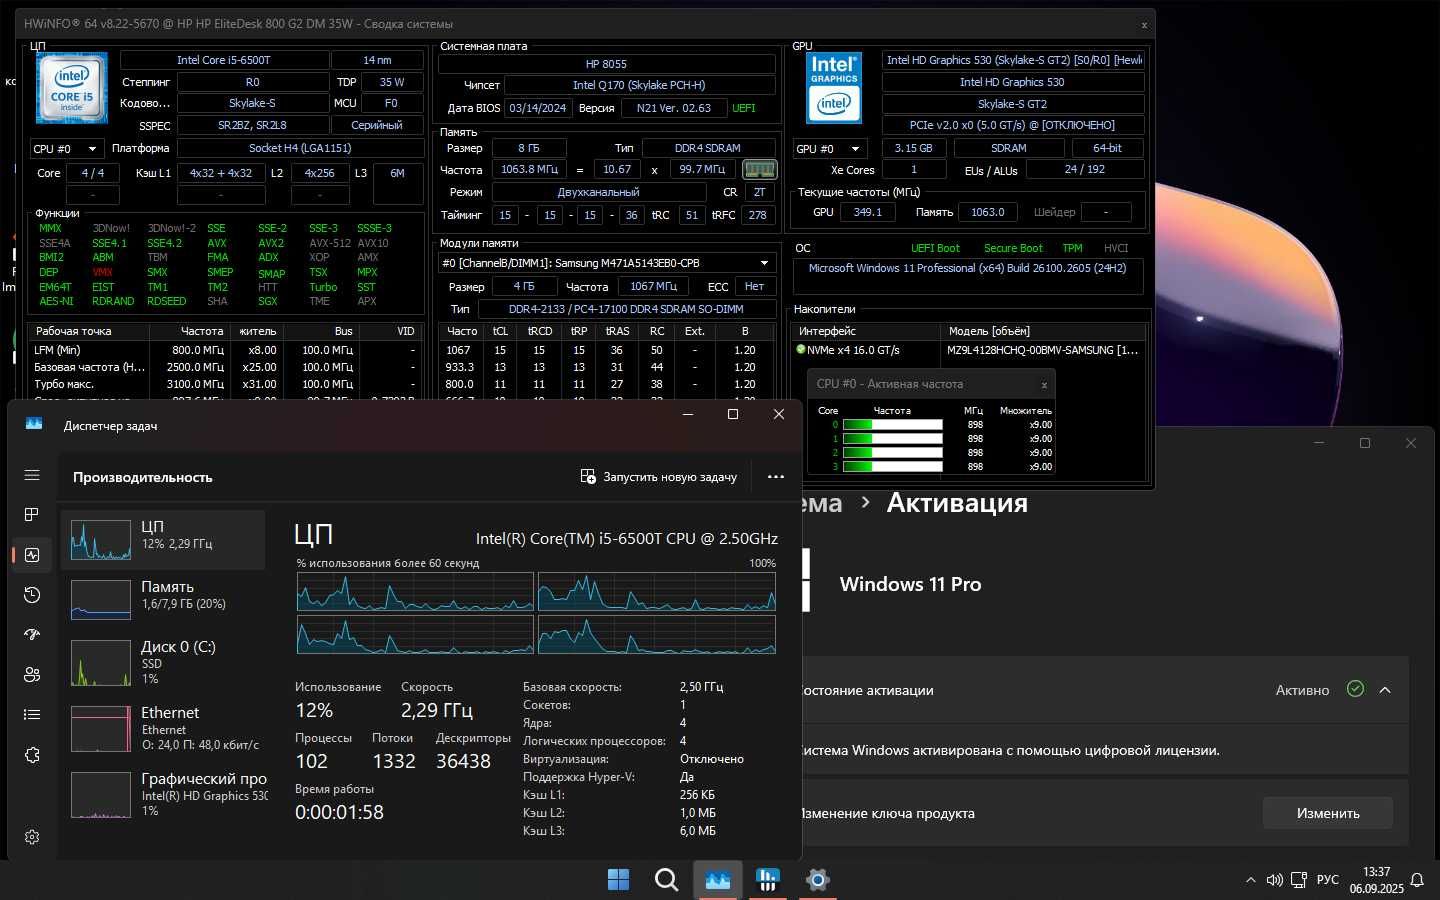The image size is (1440, 900).
Task: Click the green activation checkmark icon
Action: 1355,689
